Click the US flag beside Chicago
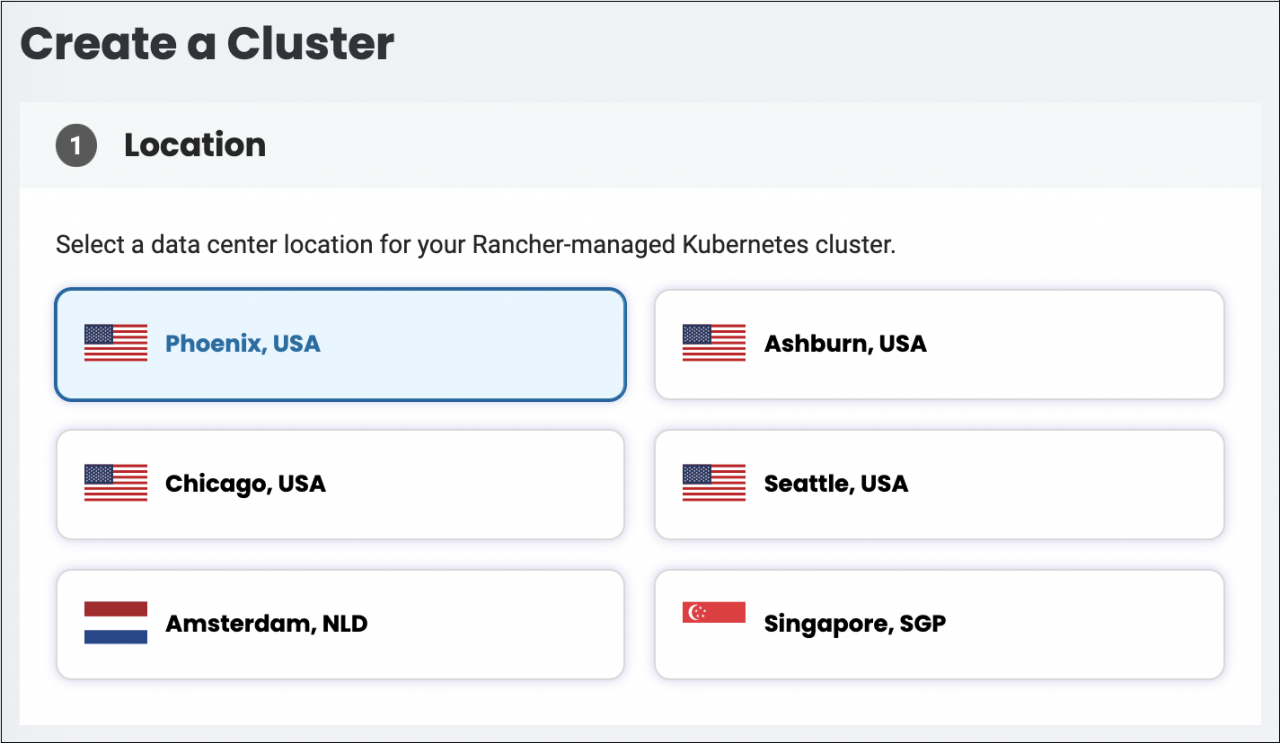 click(116, 483)
